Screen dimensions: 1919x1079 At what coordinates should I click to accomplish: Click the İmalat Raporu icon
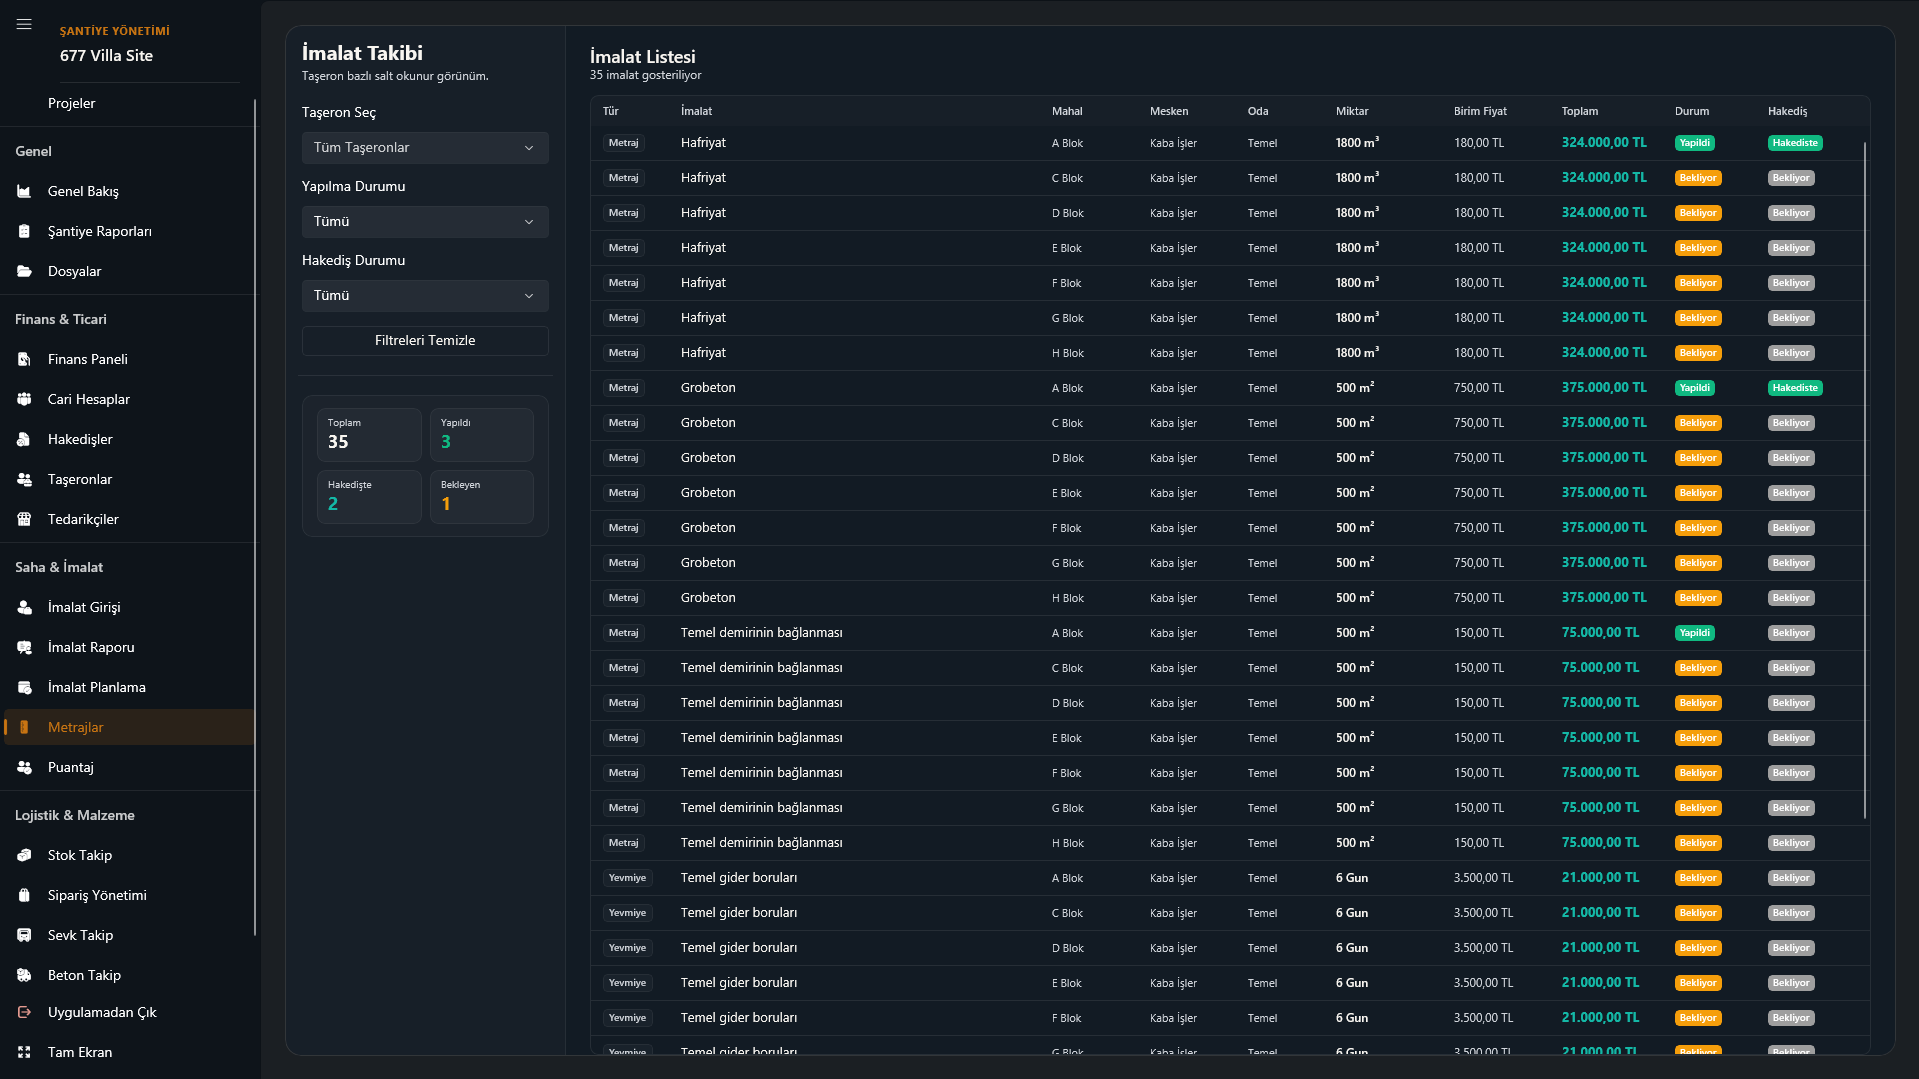click(24, 647)
